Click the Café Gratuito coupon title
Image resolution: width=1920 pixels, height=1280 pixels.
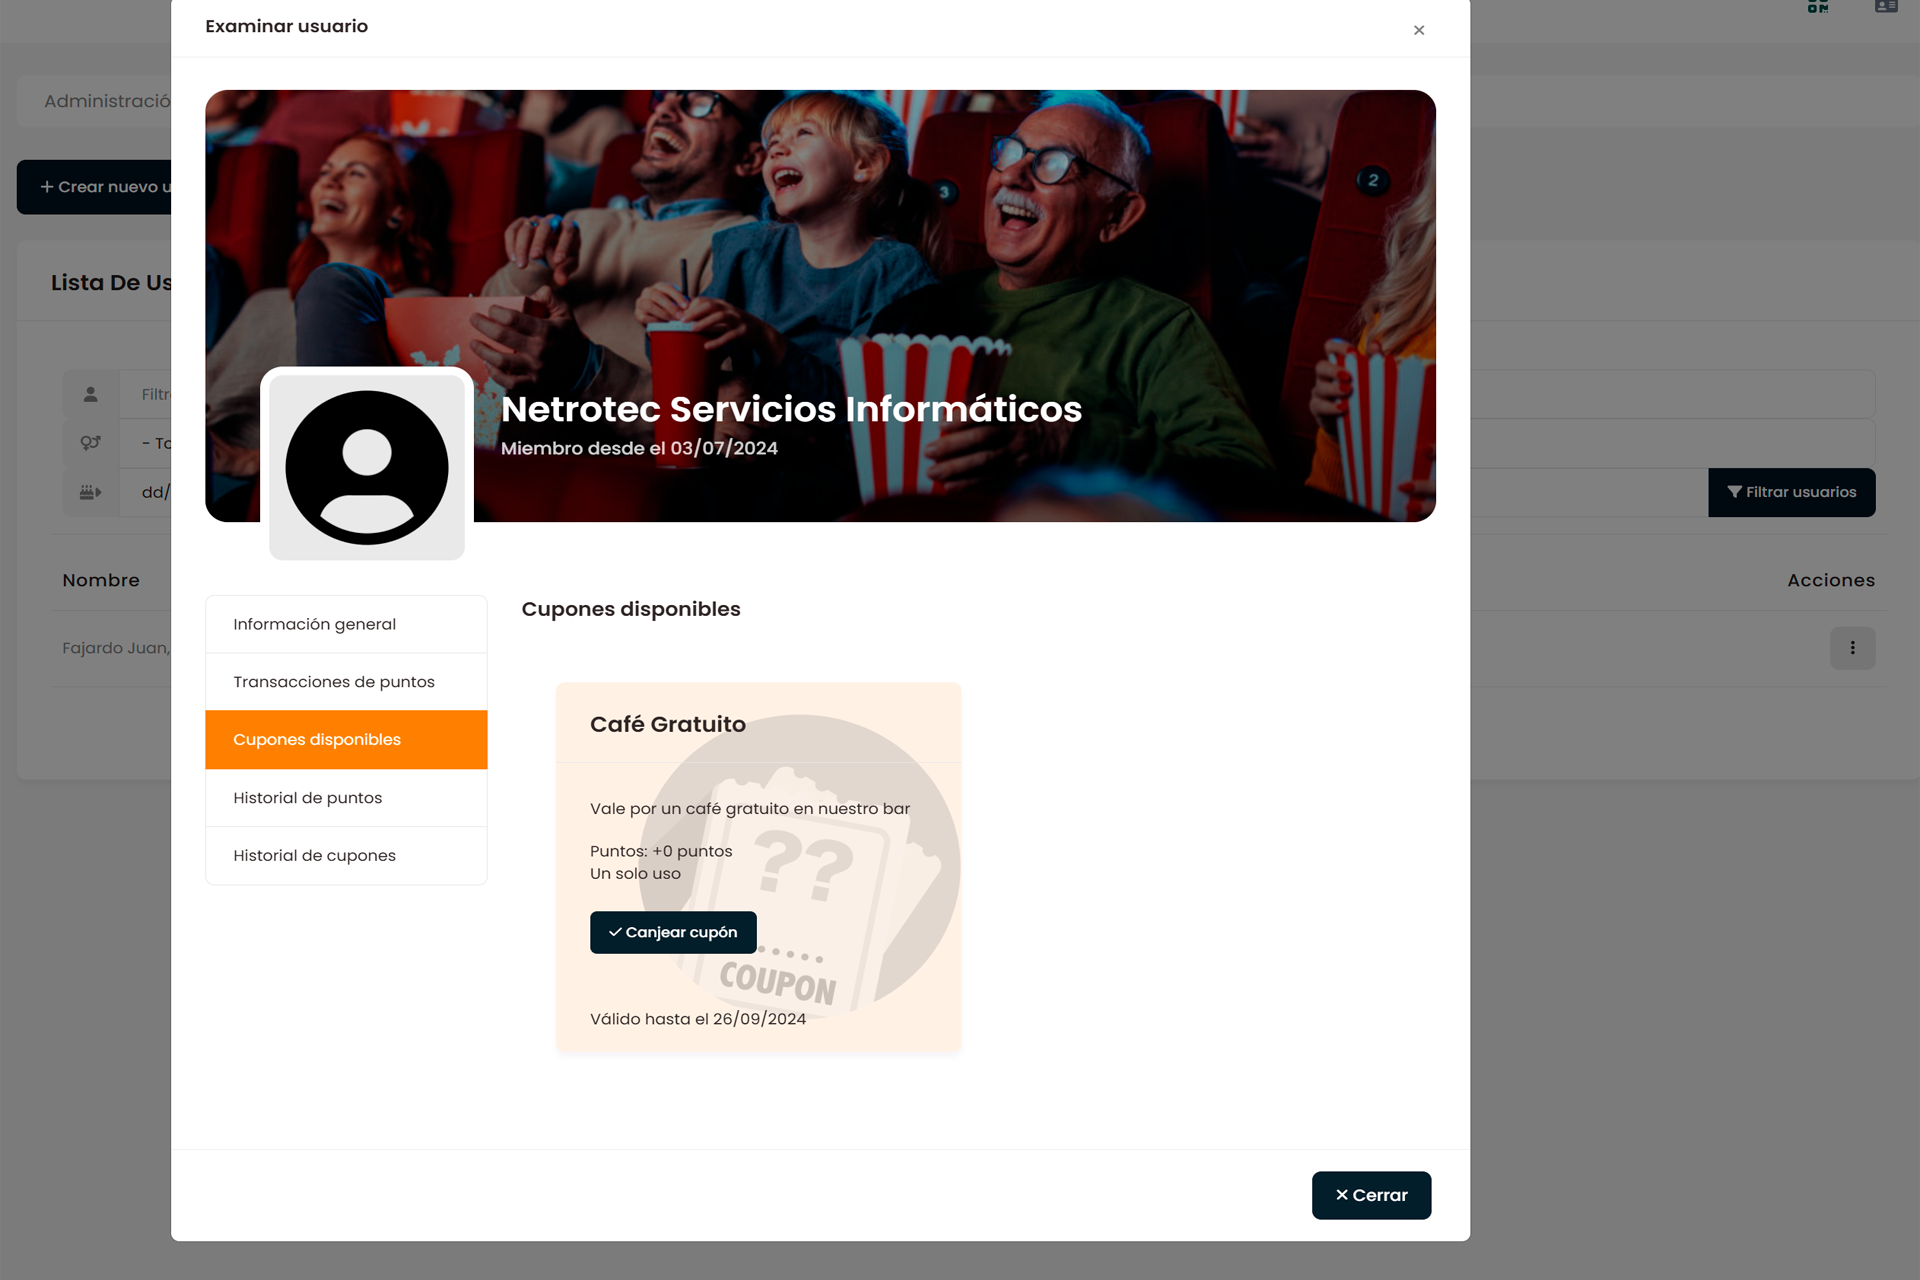point(668,724)
